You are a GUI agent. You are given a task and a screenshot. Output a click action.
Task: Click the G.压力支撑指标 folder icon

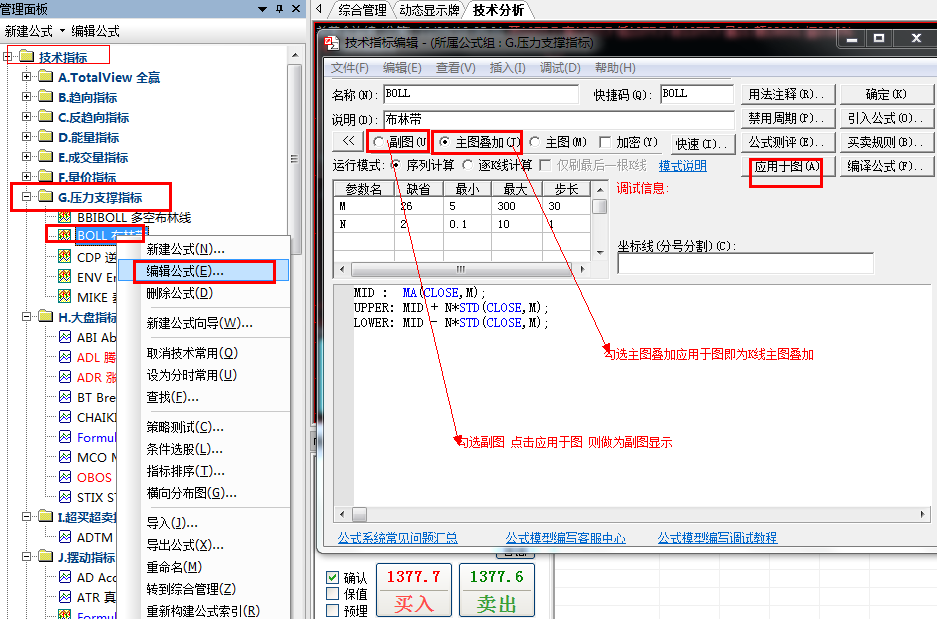coord(46,197)
